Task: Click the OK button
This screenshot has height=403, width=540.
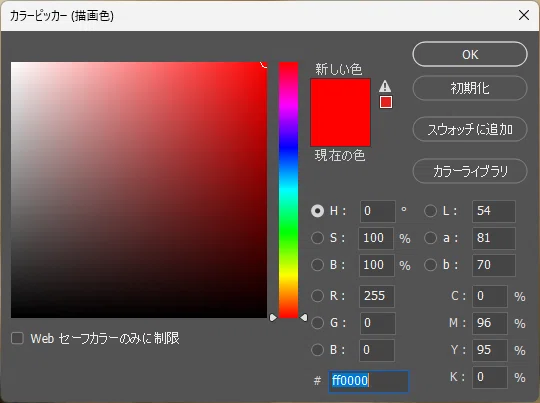Action: (470, 54)
